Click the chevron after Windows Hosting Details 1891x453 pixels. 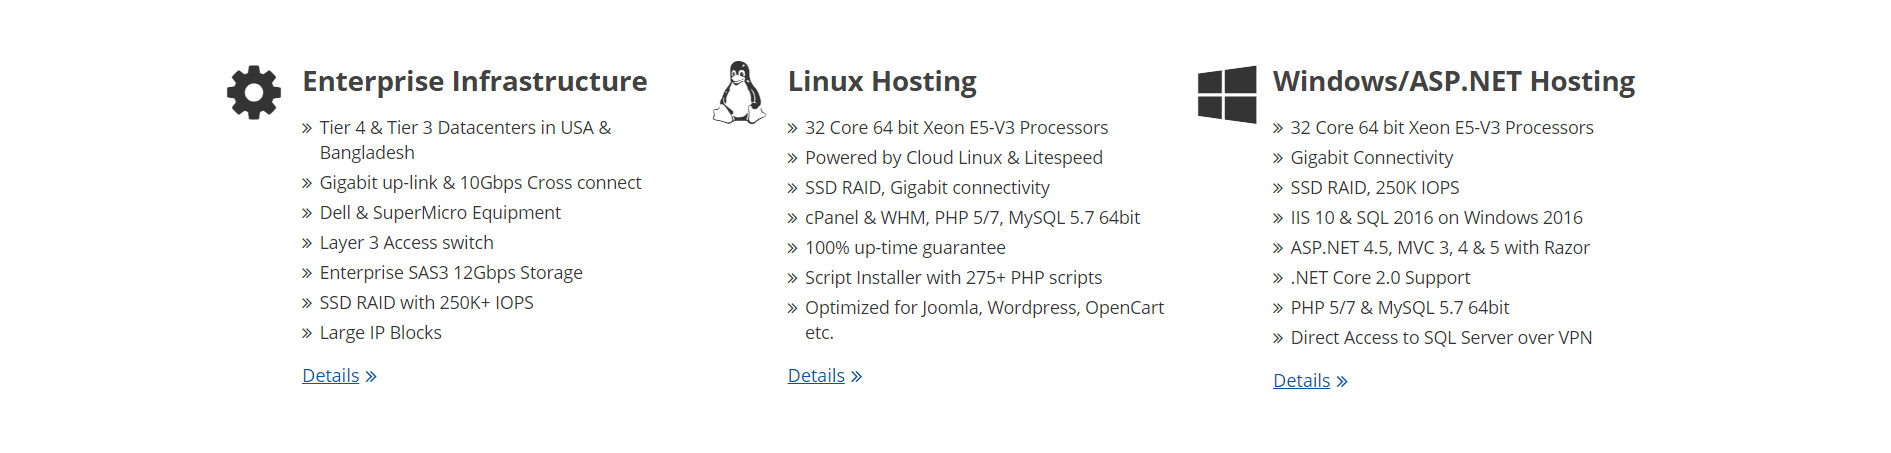coord(1342,382)
